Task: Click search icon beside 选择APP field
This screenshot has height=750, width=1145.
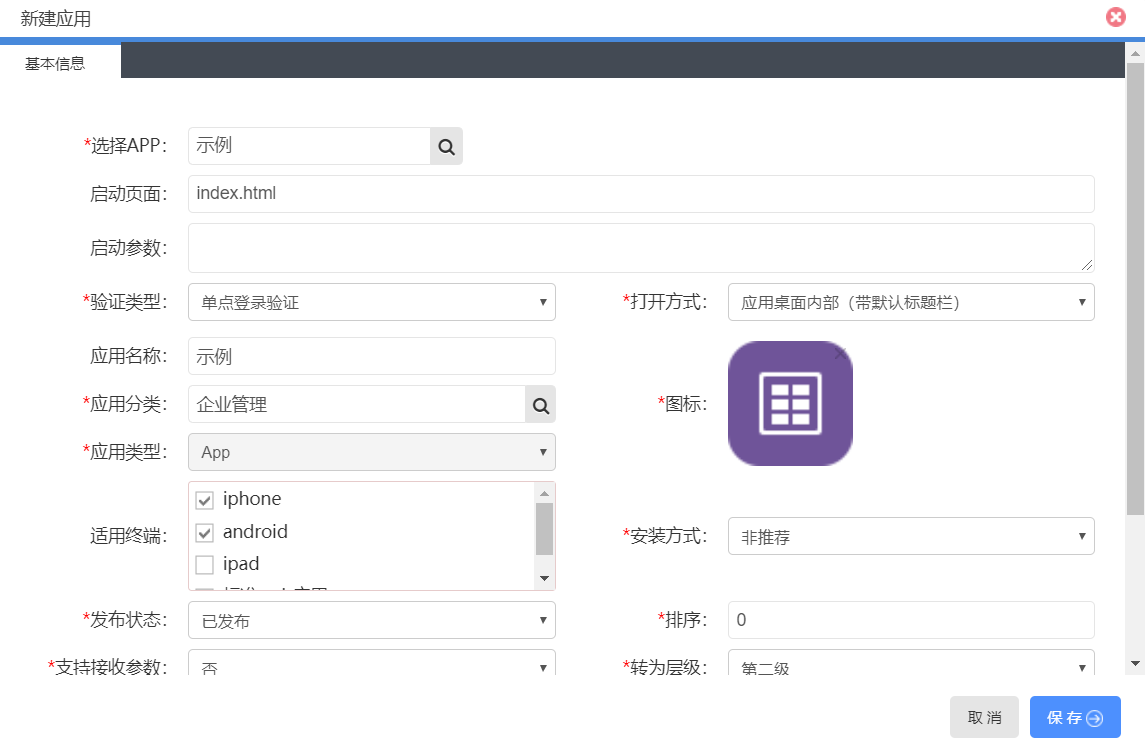Action: 446,146
